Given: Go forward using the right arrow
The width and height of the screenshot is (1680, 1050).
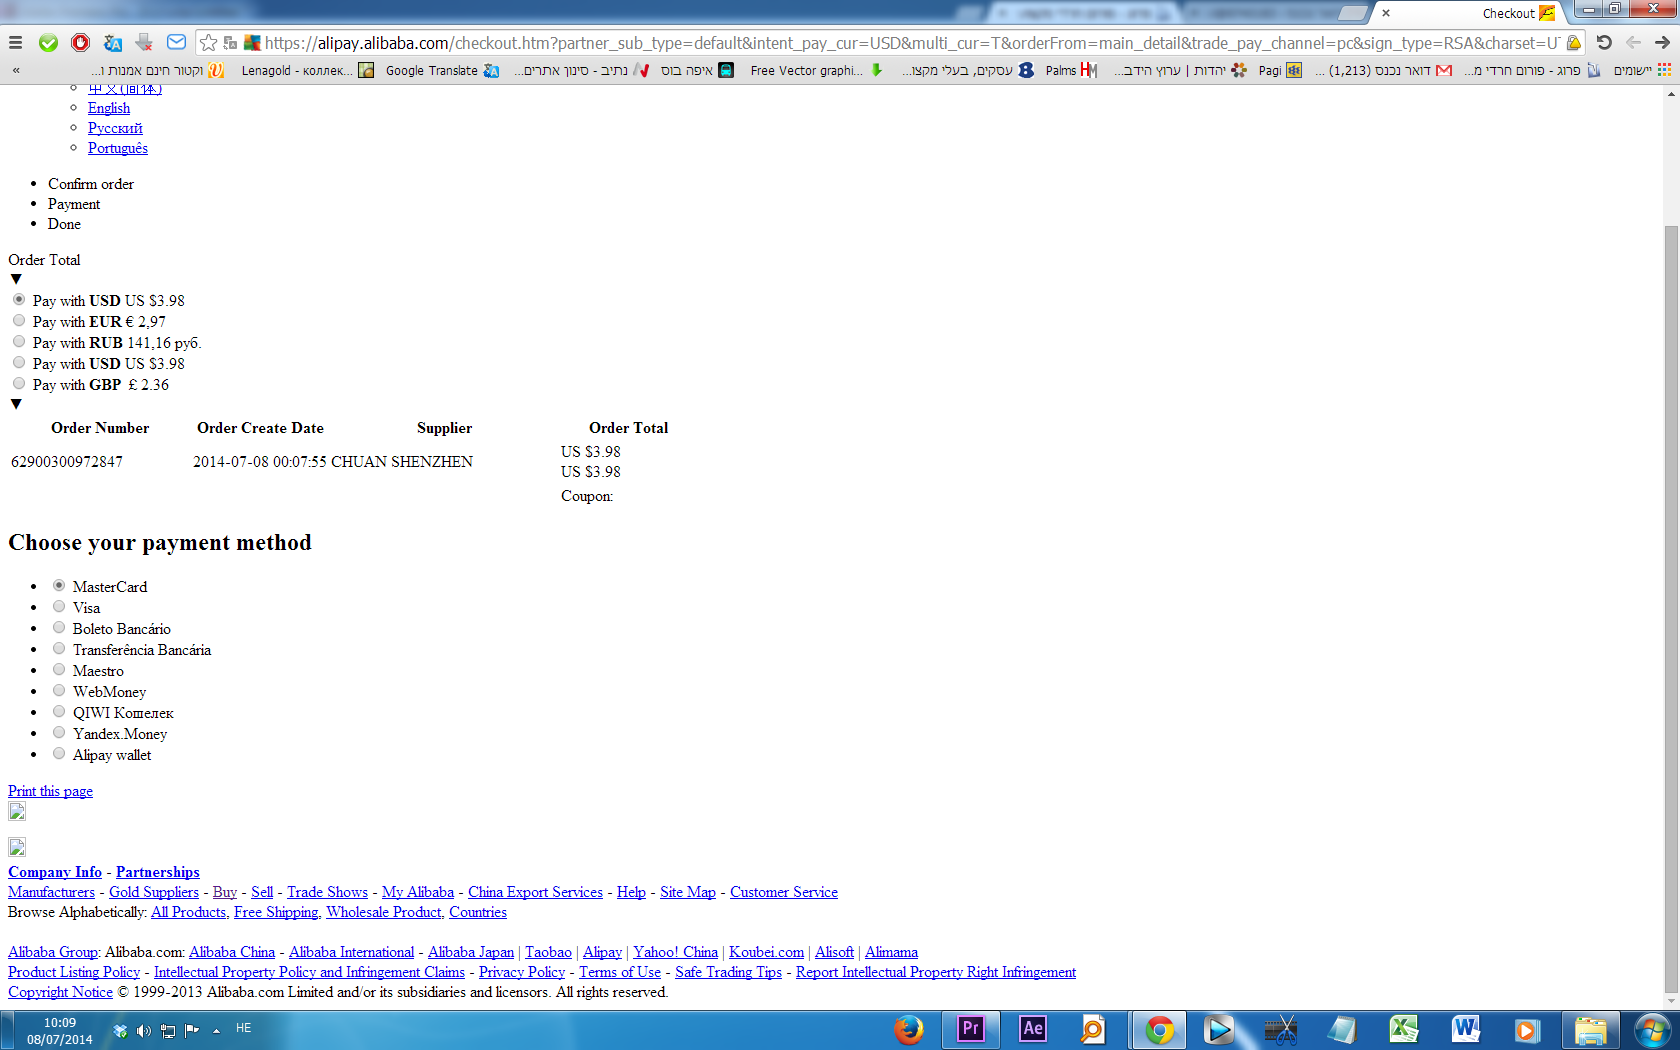Looking at the screenshot, I should click(x=1662, y=43).
